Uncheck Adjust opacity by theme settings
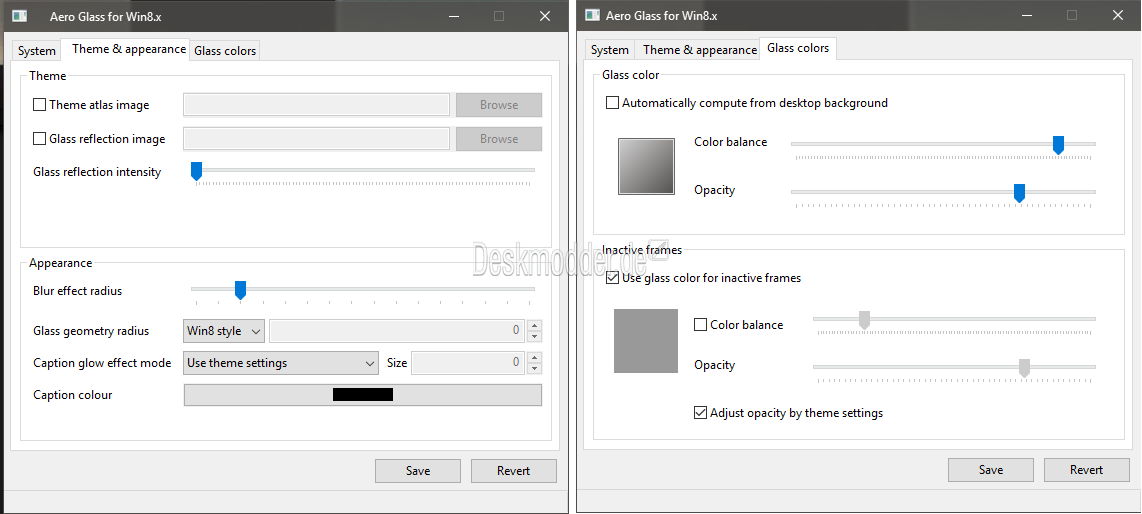Screen dimensions: 1142x514 click(x=701, y=413)
